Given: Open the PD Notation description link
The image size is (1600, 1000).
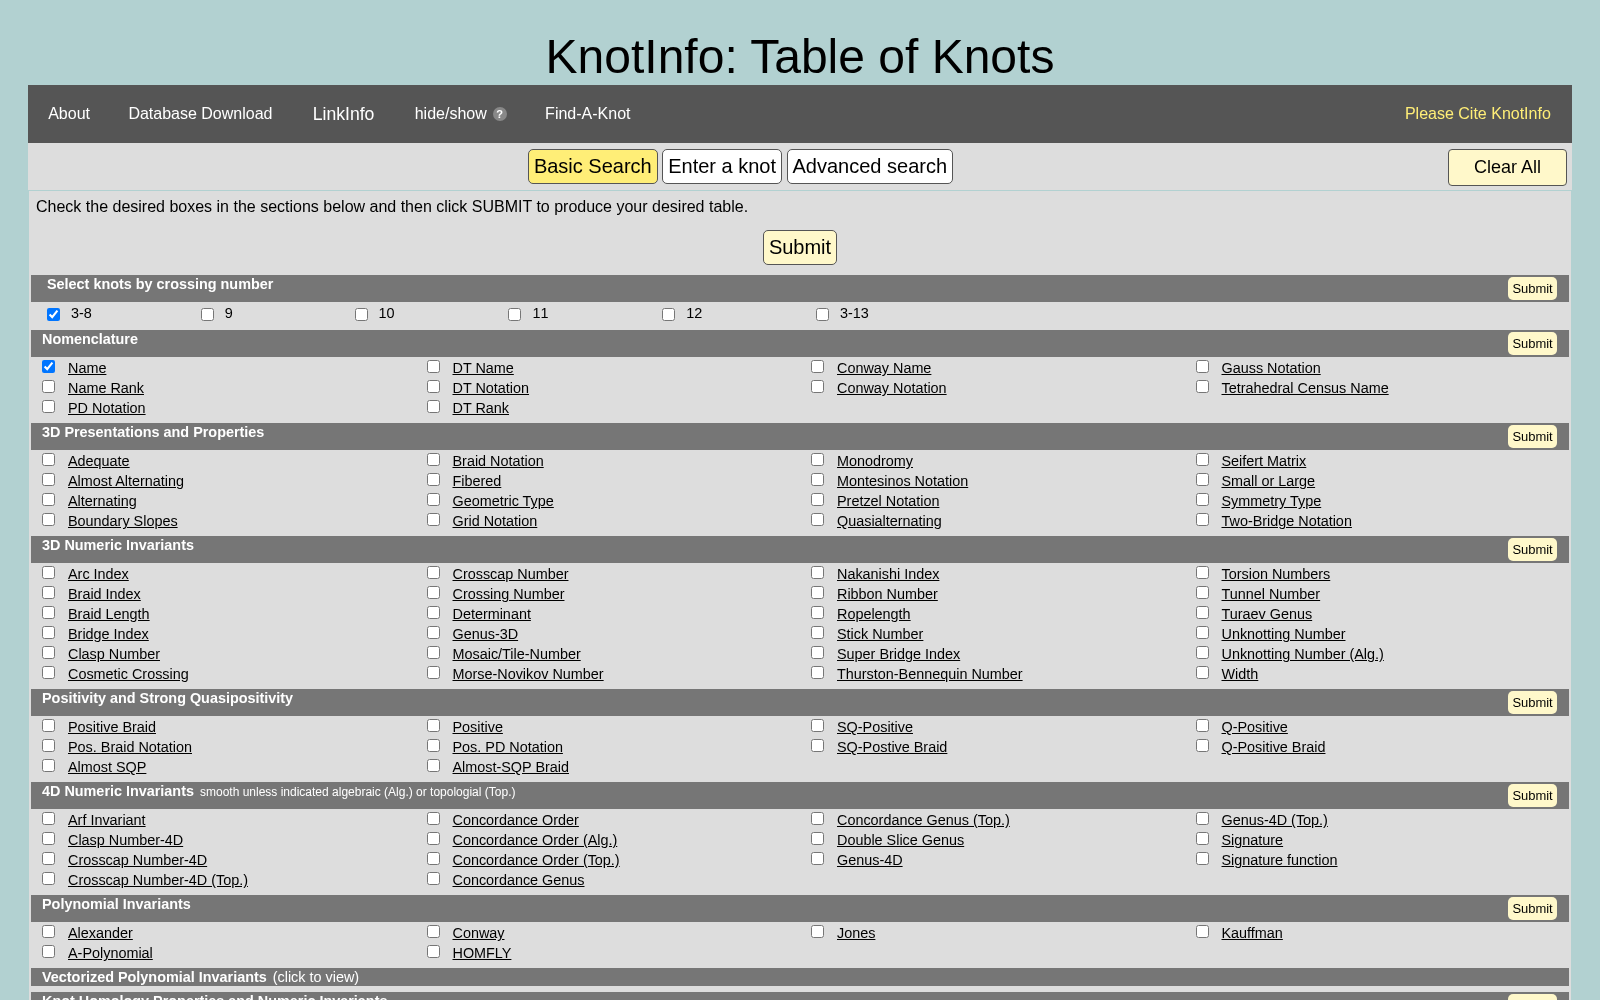Looking at the screenshot, I should point(107,408).
